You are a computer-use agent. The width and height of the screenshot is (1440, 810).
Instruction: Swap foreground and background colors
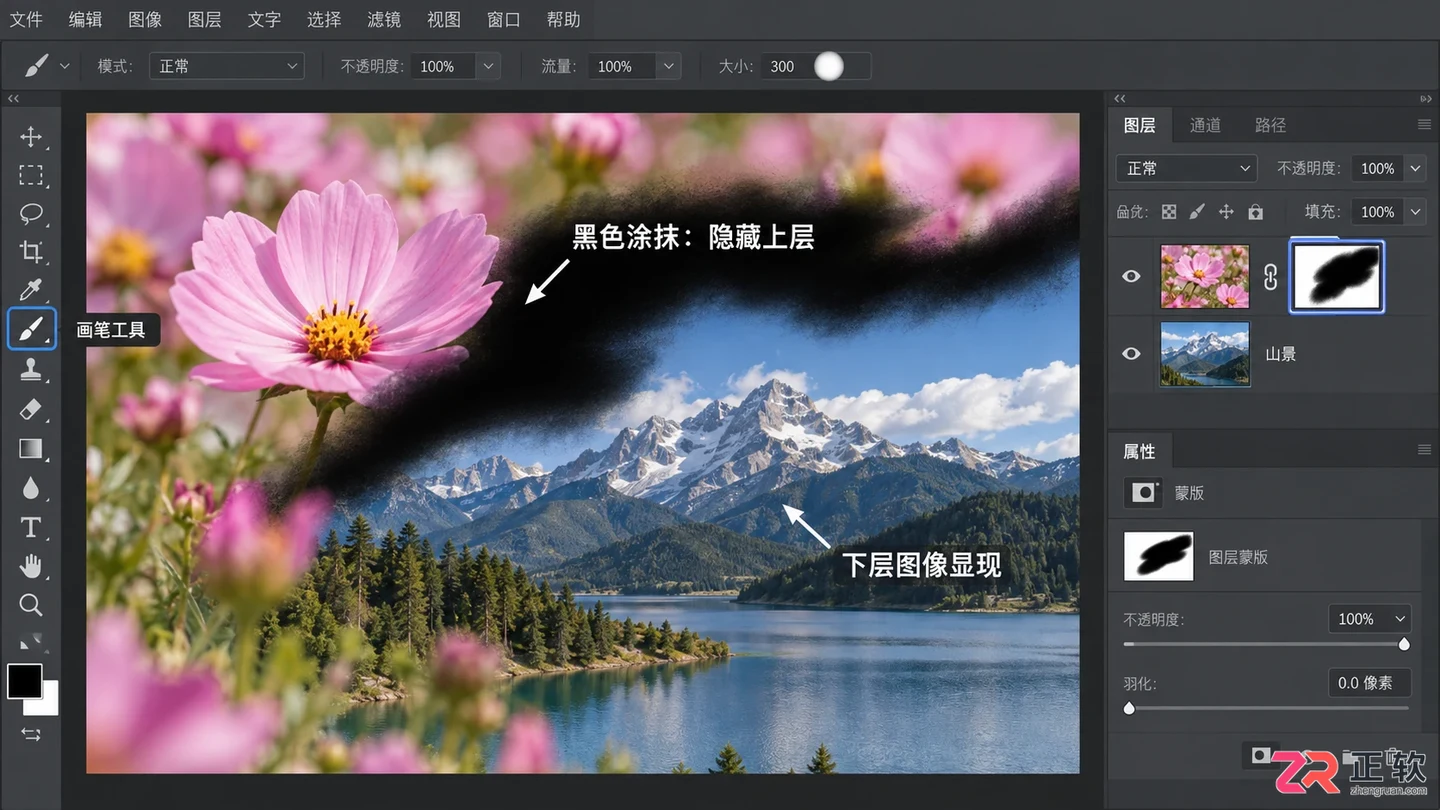(31, 734)
